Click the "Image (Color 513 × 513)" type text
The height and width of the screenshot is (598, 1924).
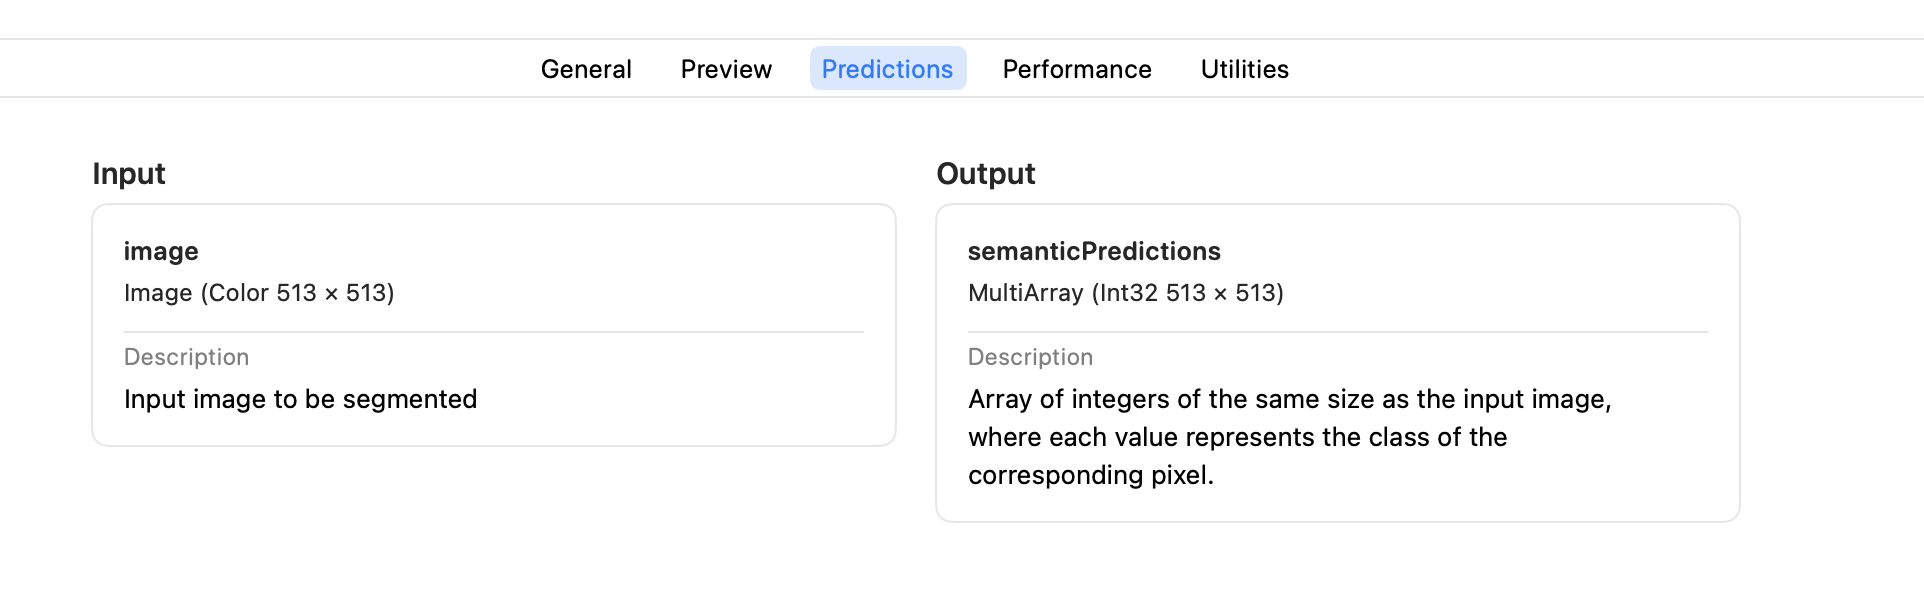click(x=259, y=293)
